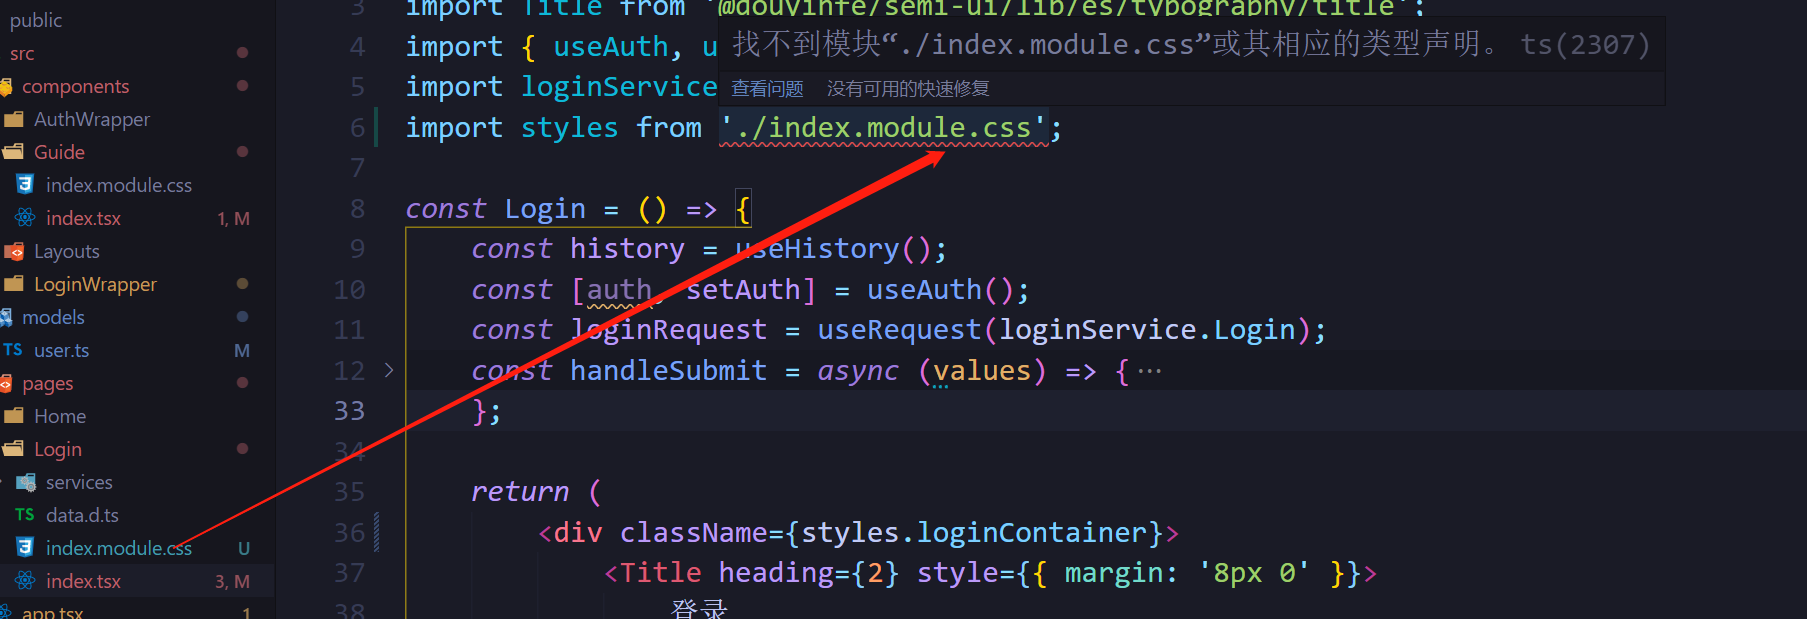Click the U status badge beside index.module.css
1807x619 pixels.
(244, 548)
